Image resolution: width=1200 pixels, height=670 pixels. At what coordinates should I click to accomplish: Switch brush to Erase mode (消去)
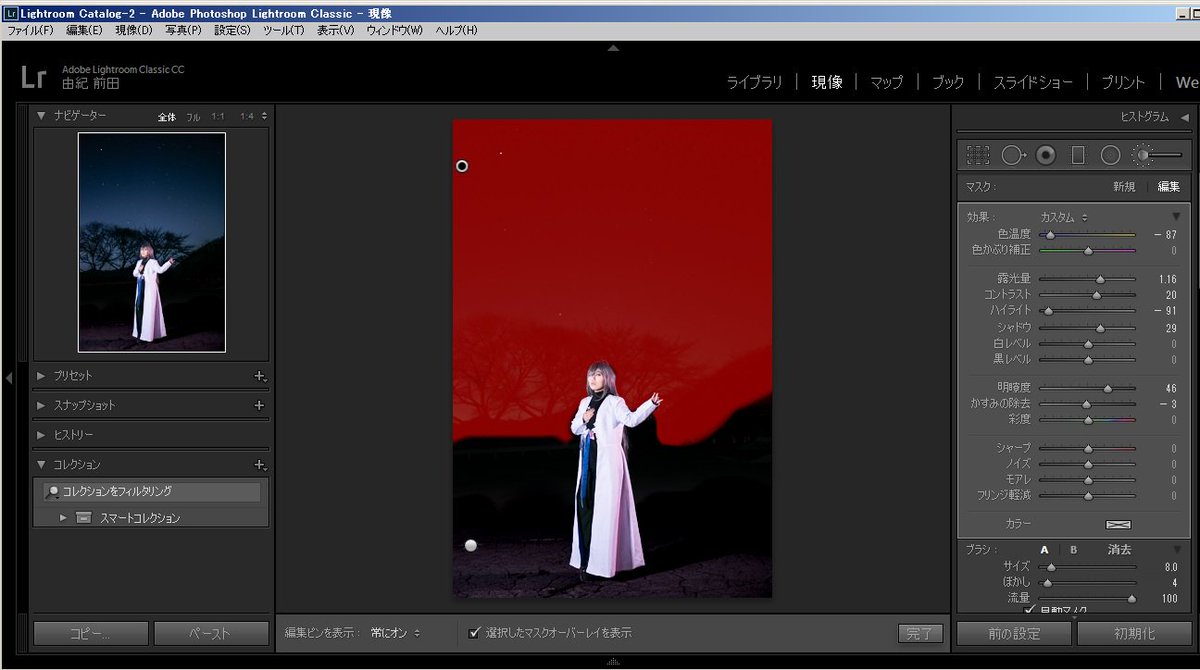(x=1120, y=550)
